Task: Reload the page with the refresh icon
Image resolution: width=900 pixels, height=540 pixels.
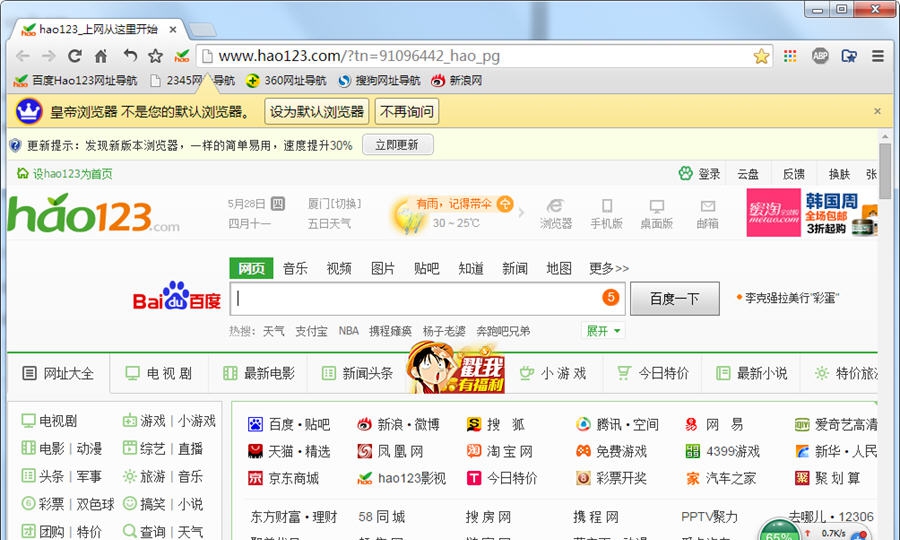Action: [75, 56]
